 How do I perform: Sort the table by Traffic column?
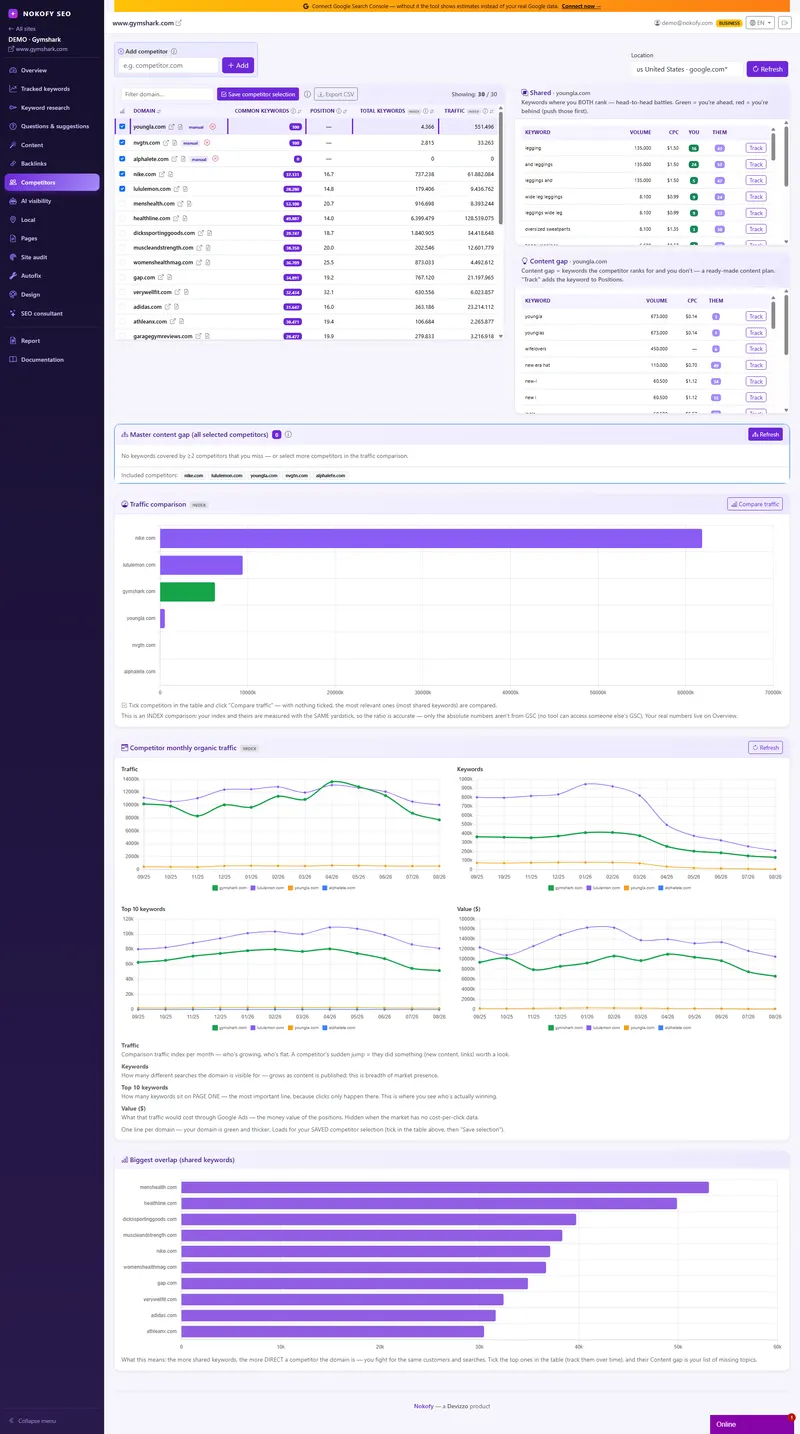pyautogui.click(x=455, y=111)
